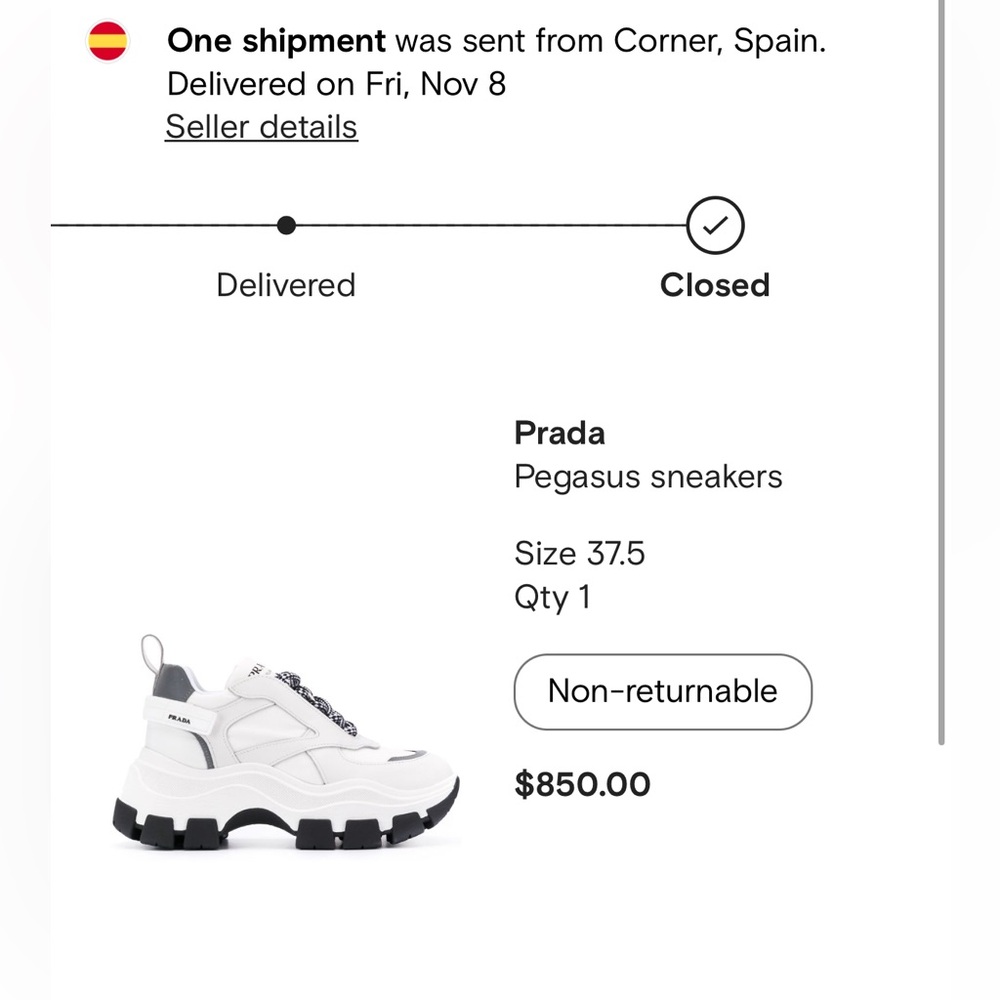Click the vertical scrollbar on the right

pyautogui.click(x=941, y=370)
